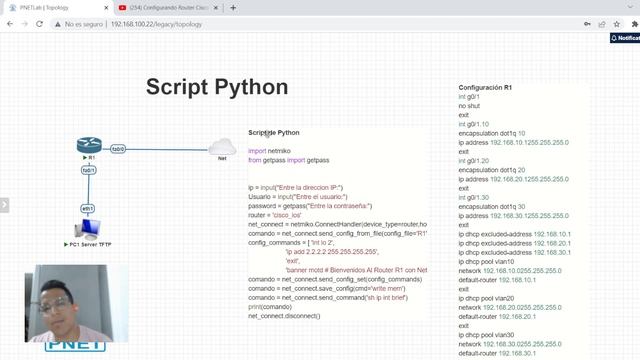Close the YouTube Configurando Router tab

pos(216,8)
